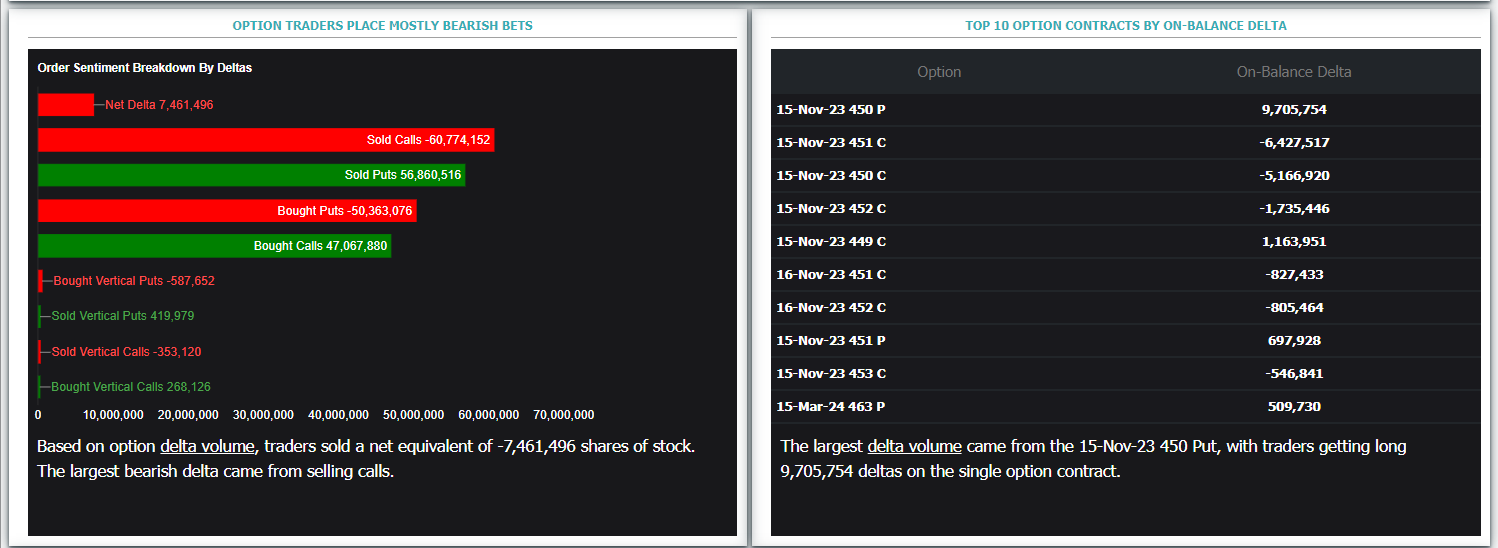Click 'Order Sentiment Breakdown By Deltas' chart title
The width and height of the screenshot is (1498, 548).
[x=145, y=68]
